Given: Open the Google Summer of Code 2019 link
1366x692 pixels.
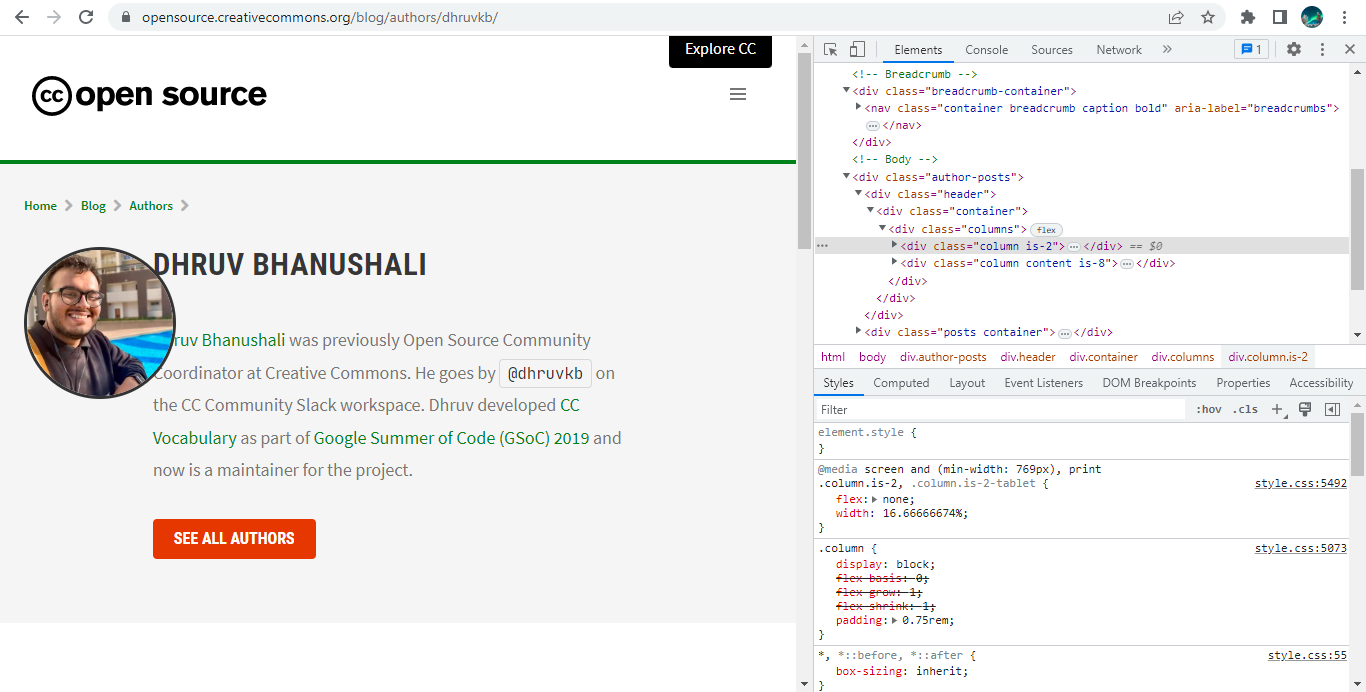Looking at the screenshot, I should click(x=452, y=438).
